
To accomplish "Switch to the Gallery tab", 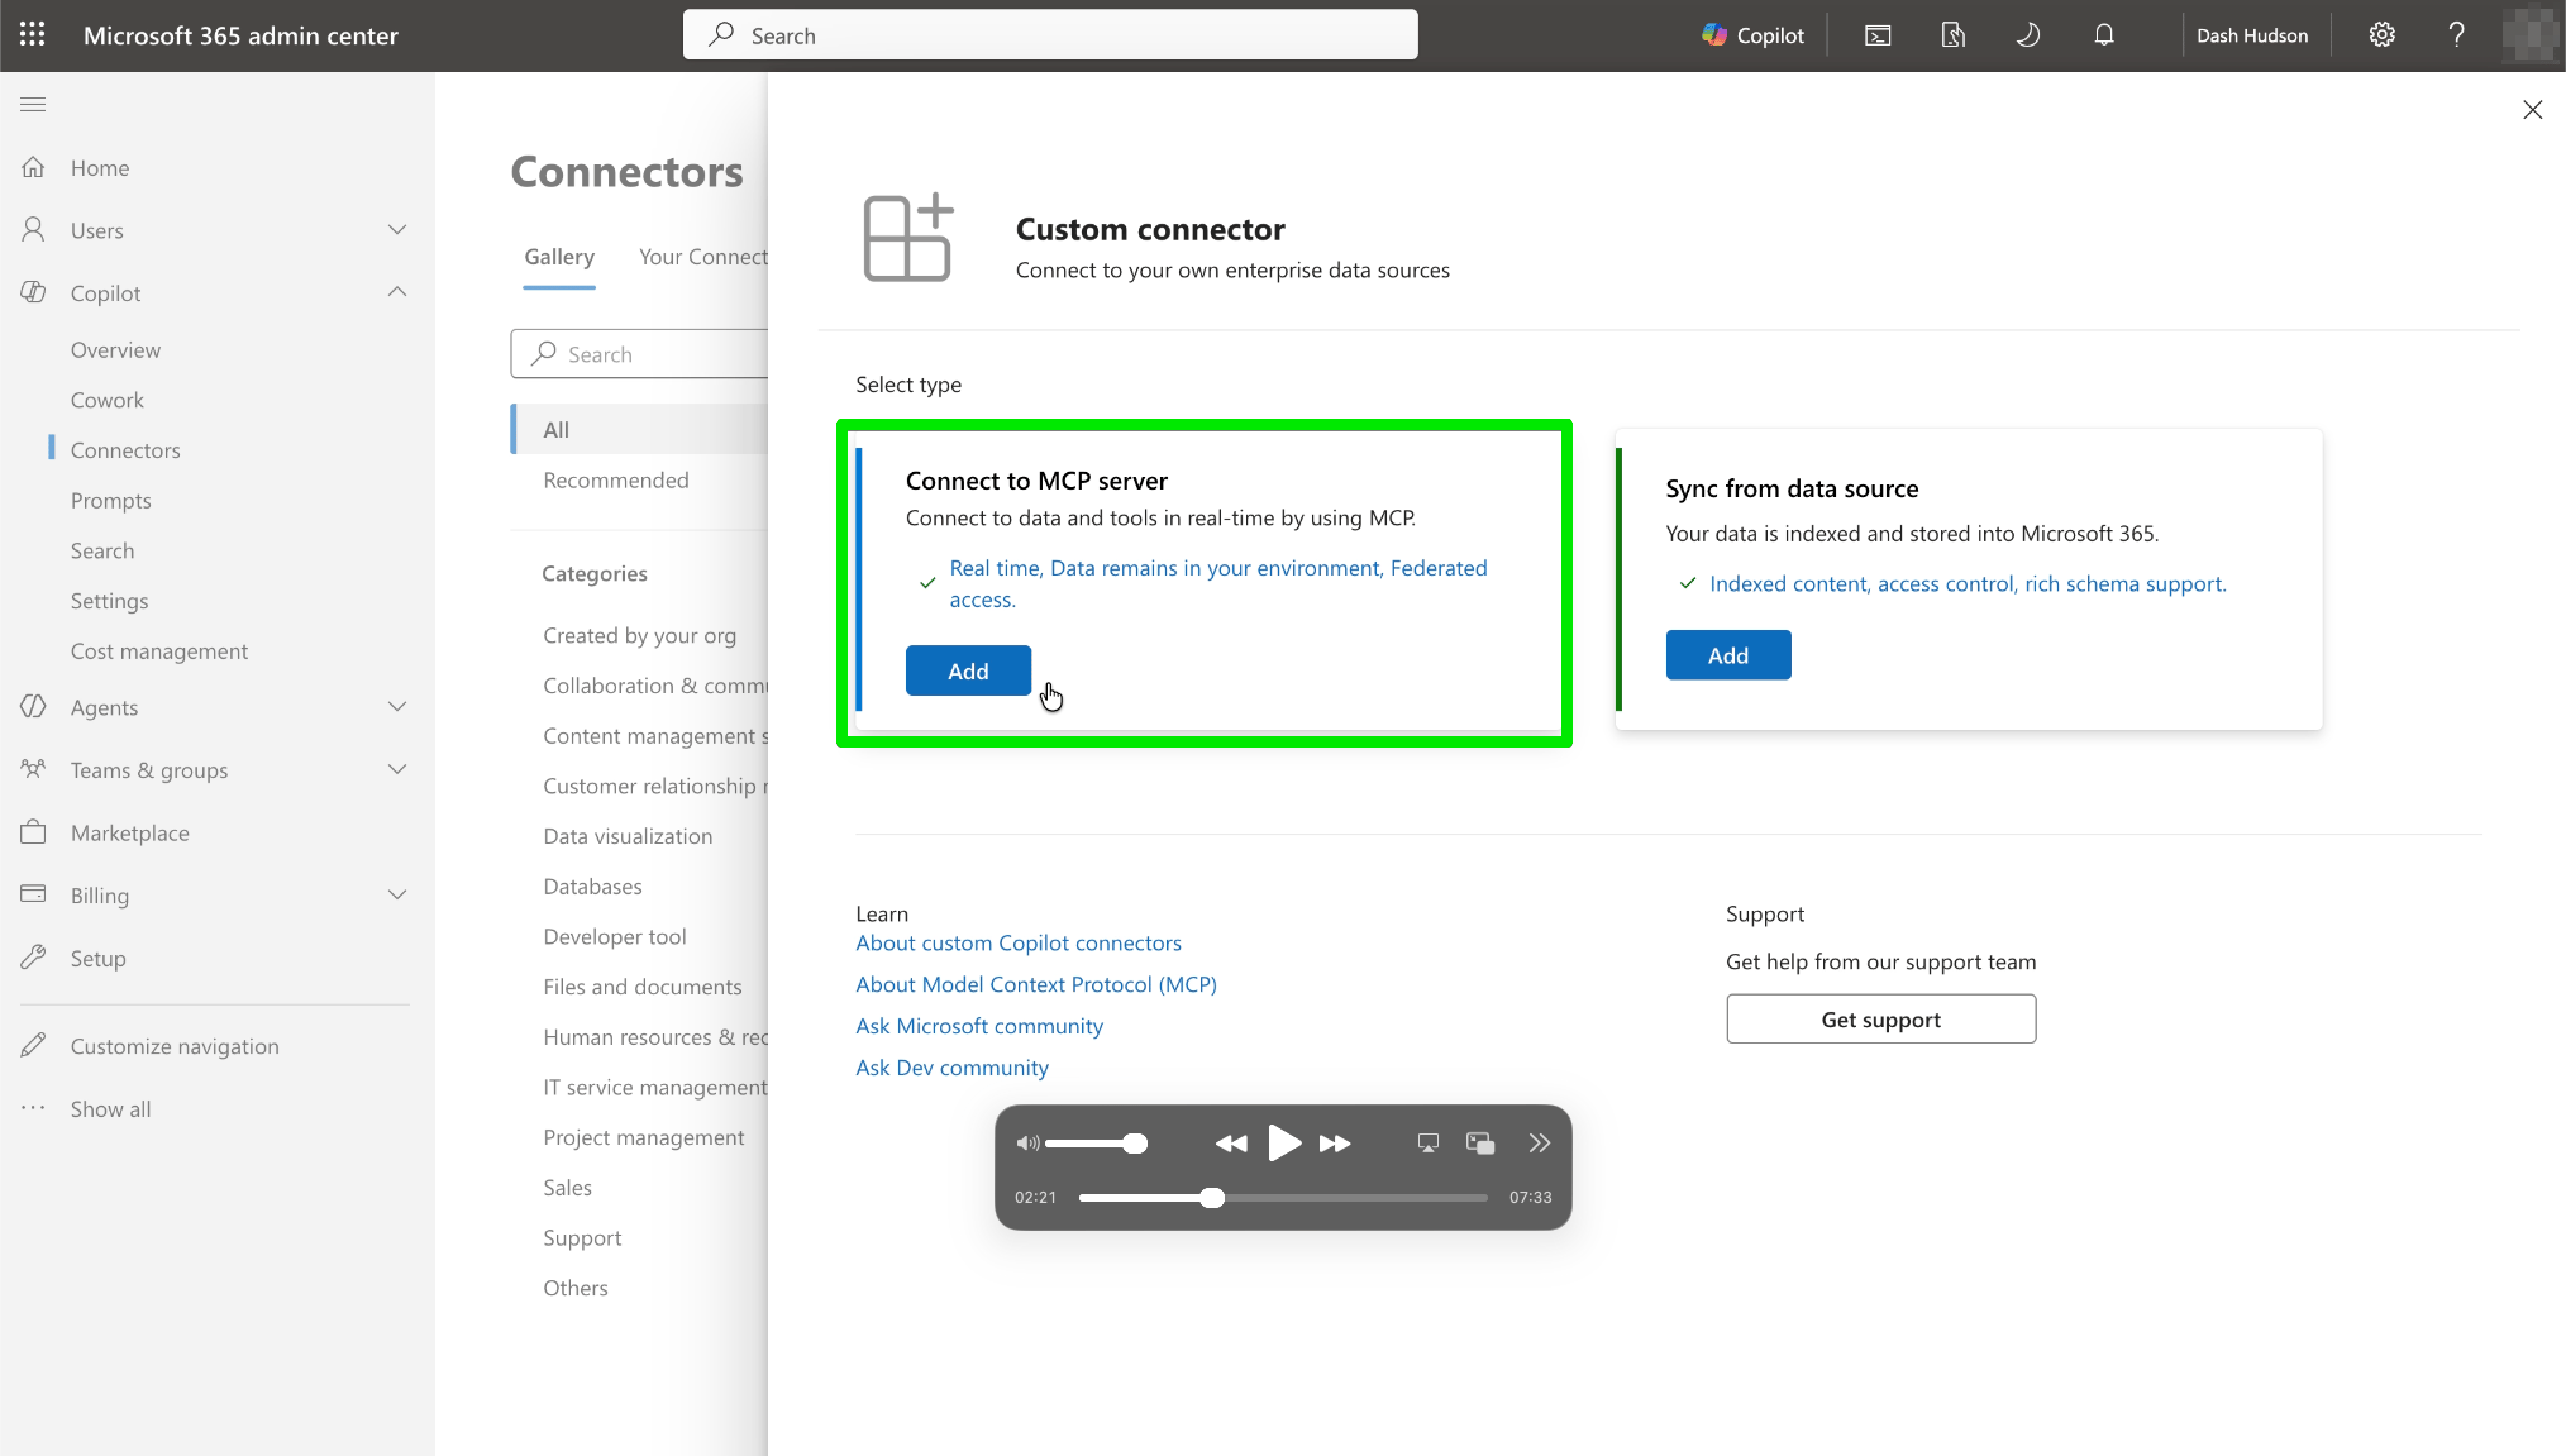I will [559, 256].
